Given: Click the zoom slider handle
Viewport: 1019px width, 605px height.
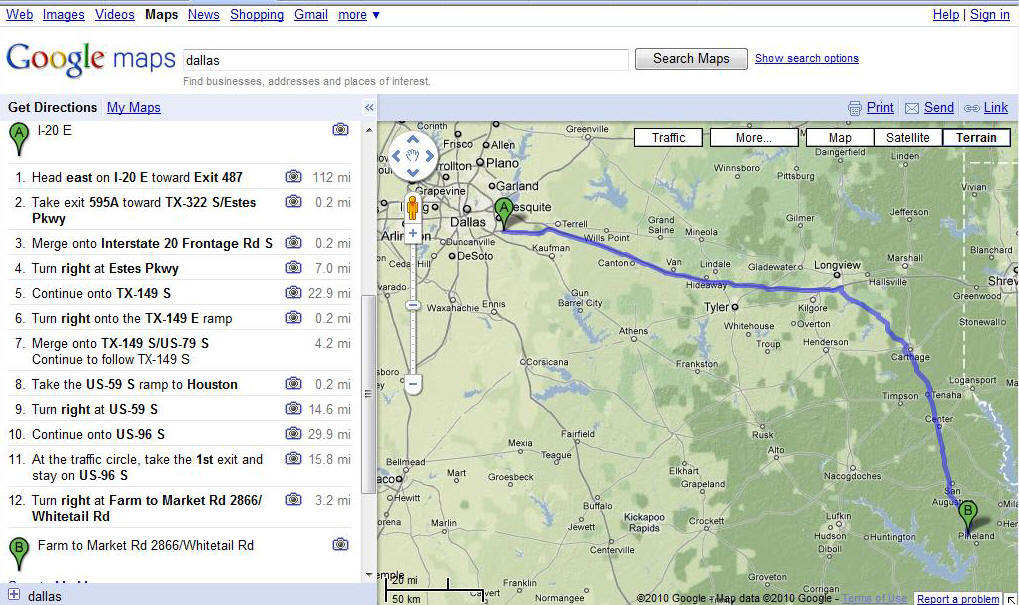Looking at the screenshot, I should pyautogui.click(x=413, y=305).
